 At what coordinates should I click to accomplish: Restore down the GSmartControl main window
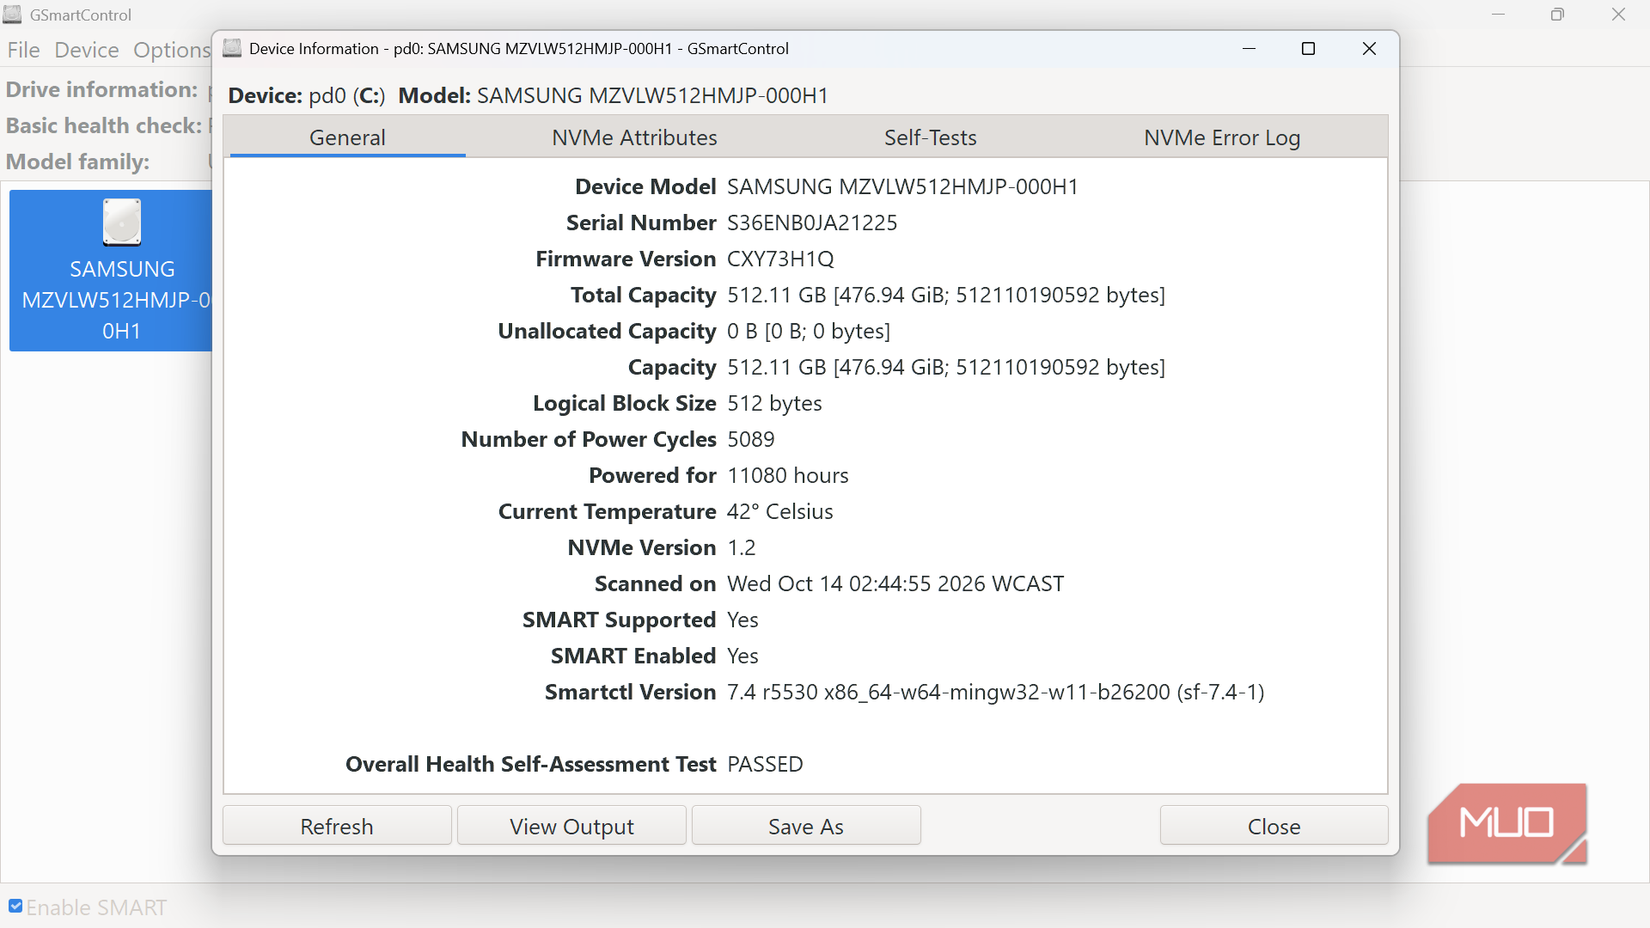(x=1557, y=14)
